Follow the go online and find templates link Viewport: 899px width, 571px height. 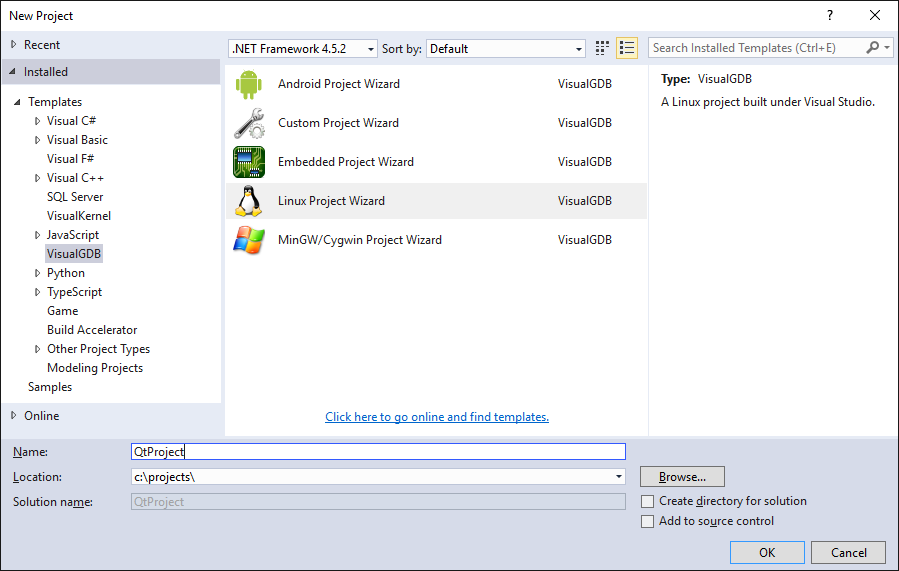(x=437, y=417)
